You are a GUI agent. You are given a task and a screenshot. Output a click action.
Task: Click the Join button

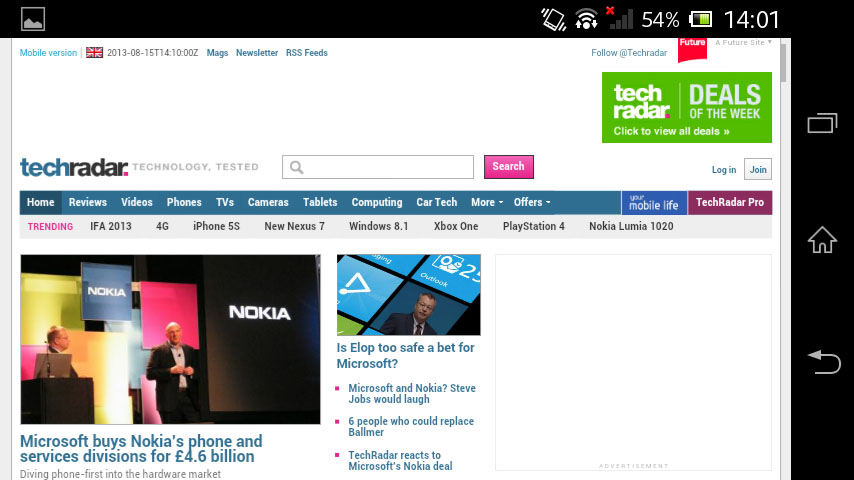758,169
